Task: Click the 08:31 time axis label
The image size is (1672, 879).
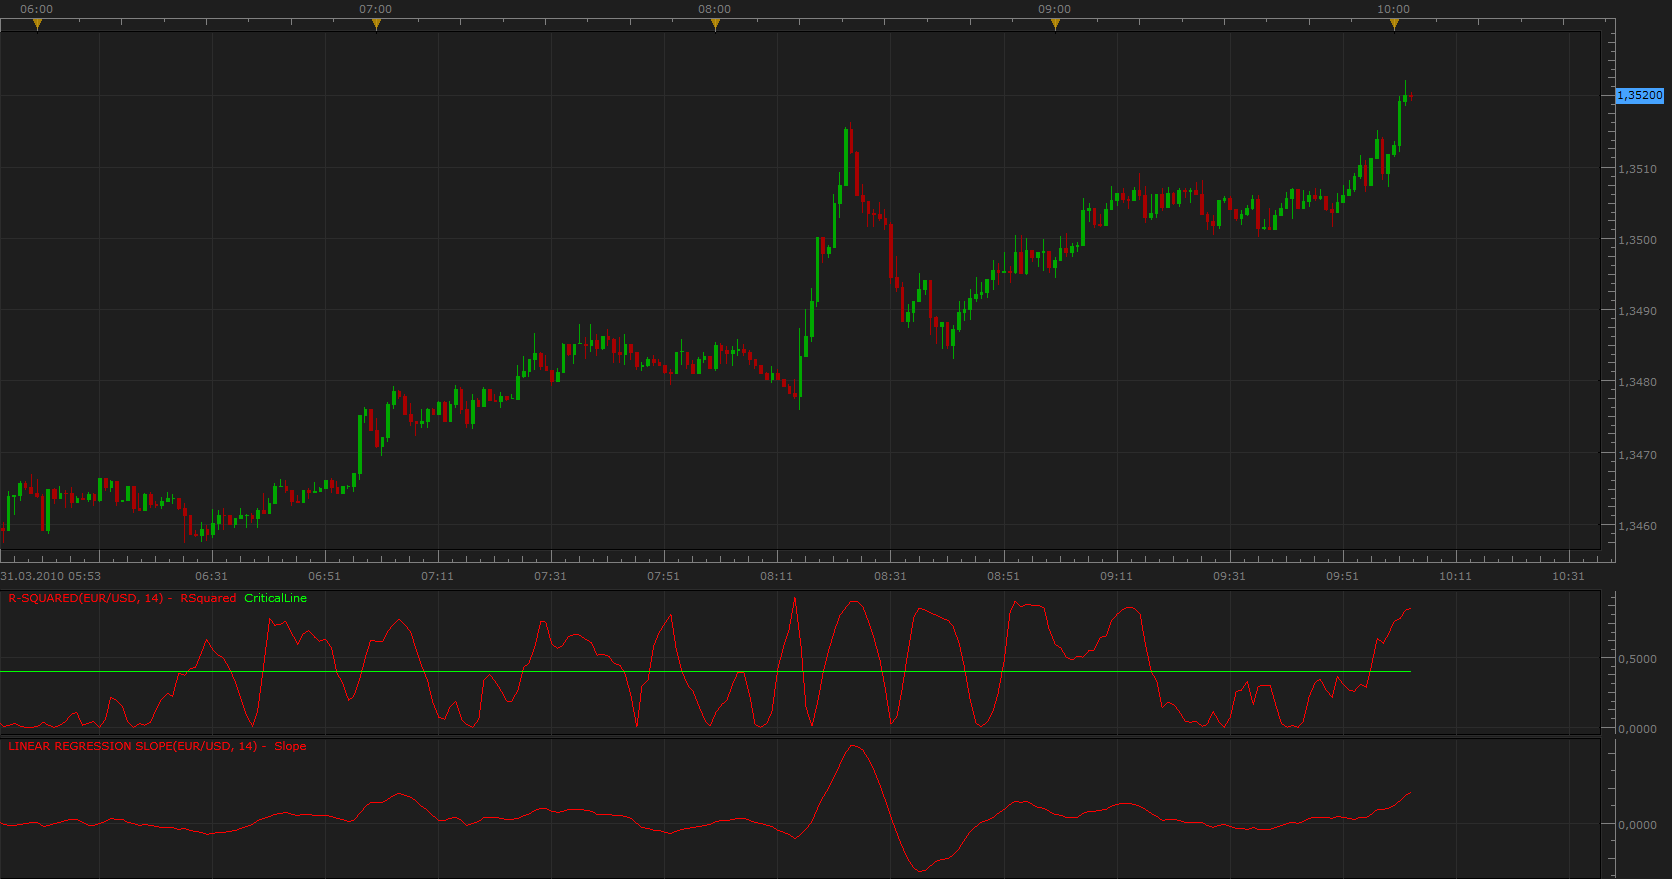Action: point(890,576)
